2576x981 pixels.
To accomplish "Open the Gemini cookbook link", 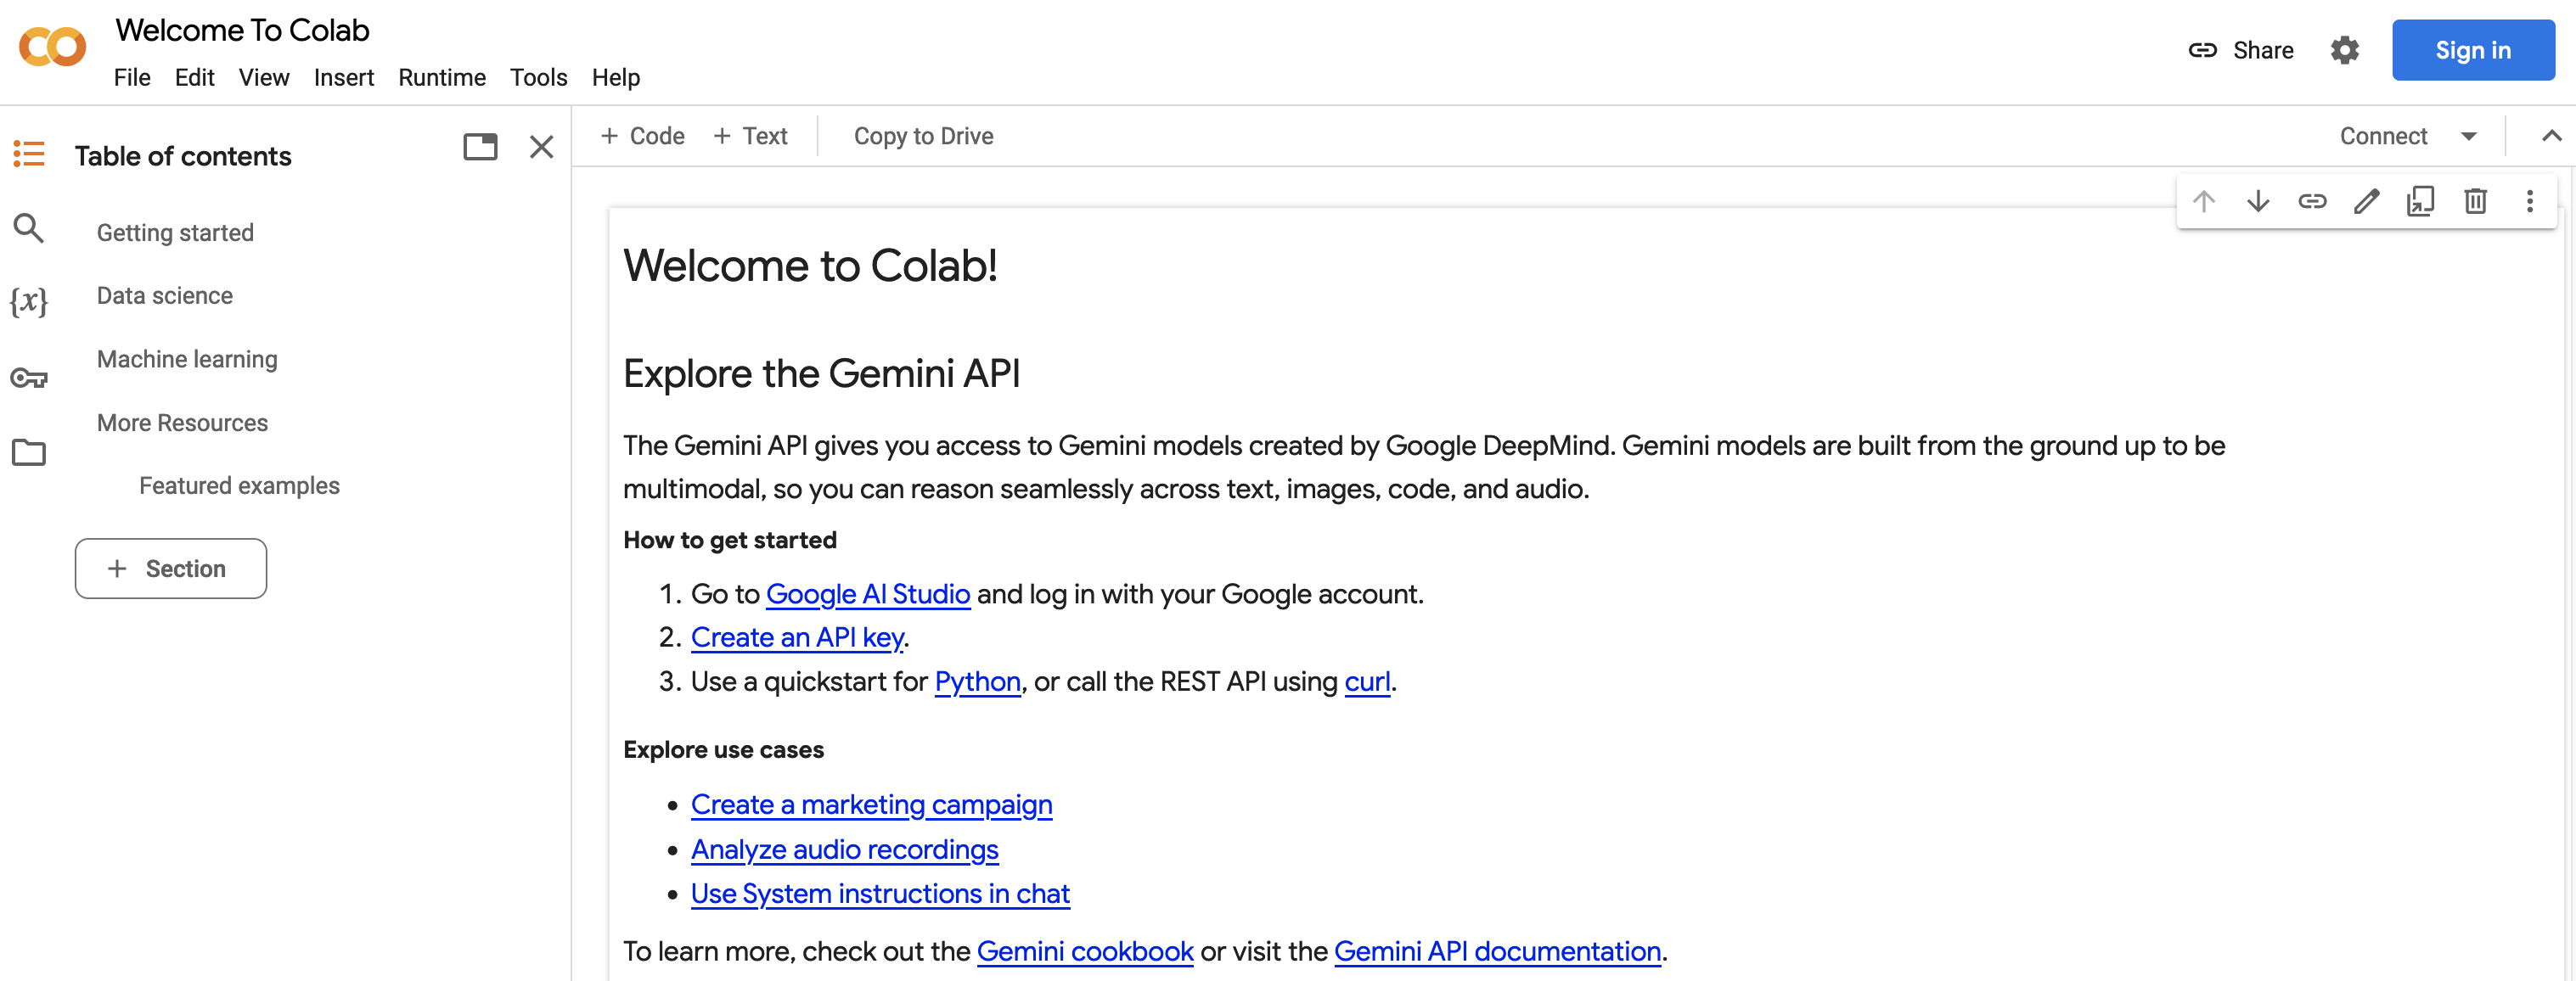I will tap(1085, 951).
